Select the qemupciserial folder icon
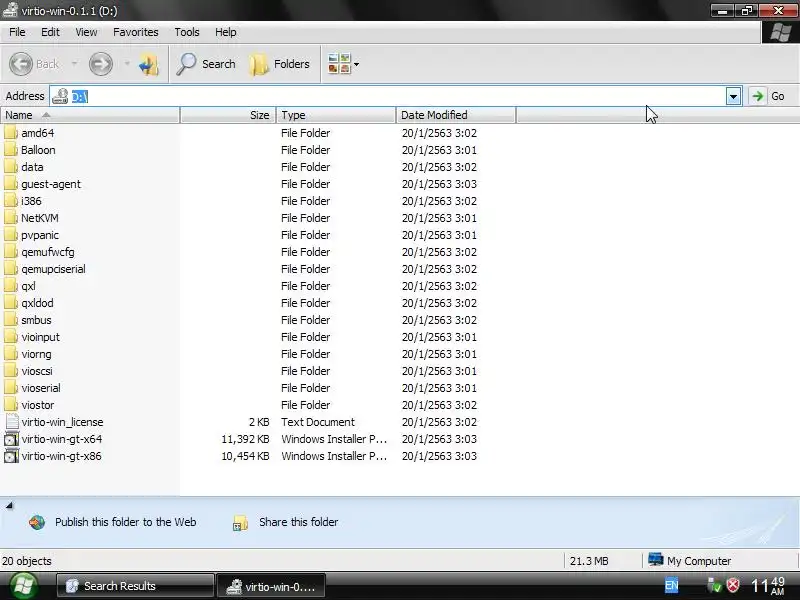Viewport: 800px width, 600px height. [11, 269]
